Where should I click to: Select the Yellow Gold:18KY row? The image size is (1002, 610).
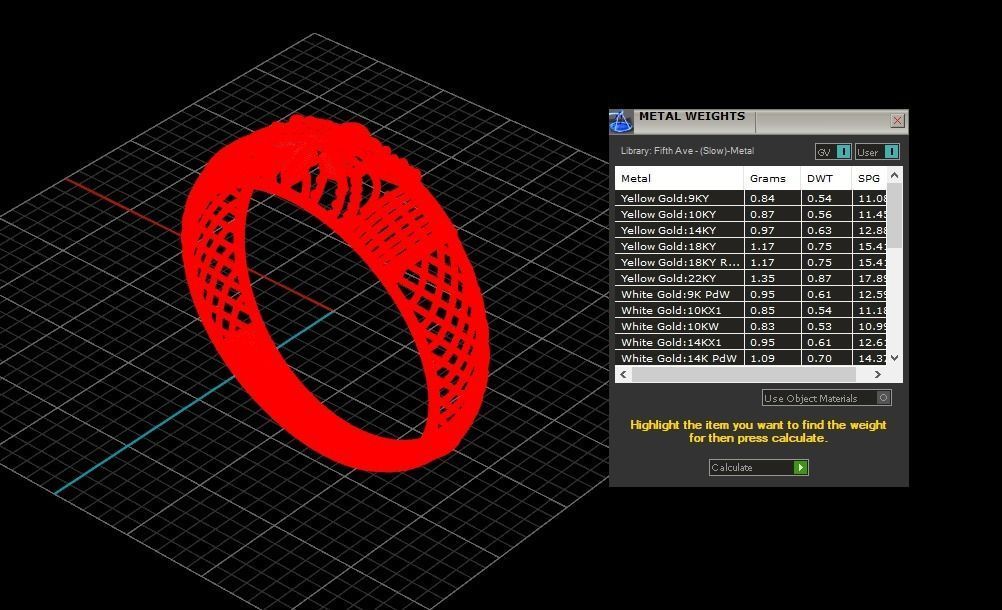tap(751, 246)
